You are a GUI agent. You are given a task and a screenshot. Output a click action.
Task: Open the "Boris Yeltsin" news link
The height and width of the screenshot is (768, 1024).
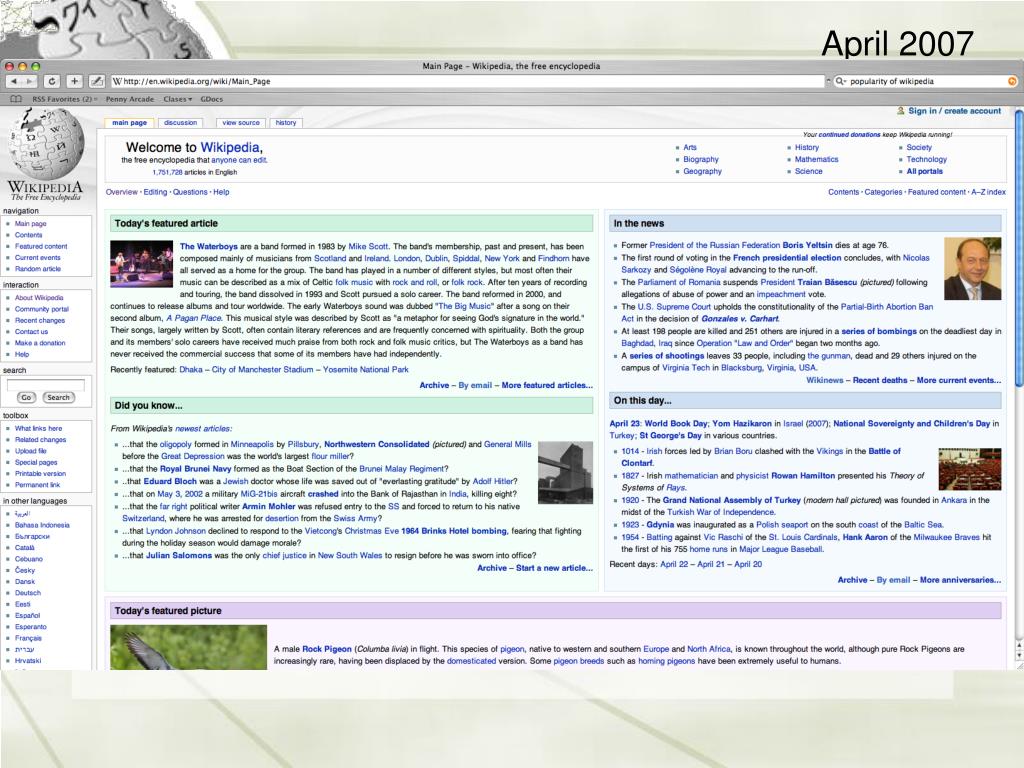(807, 246)
